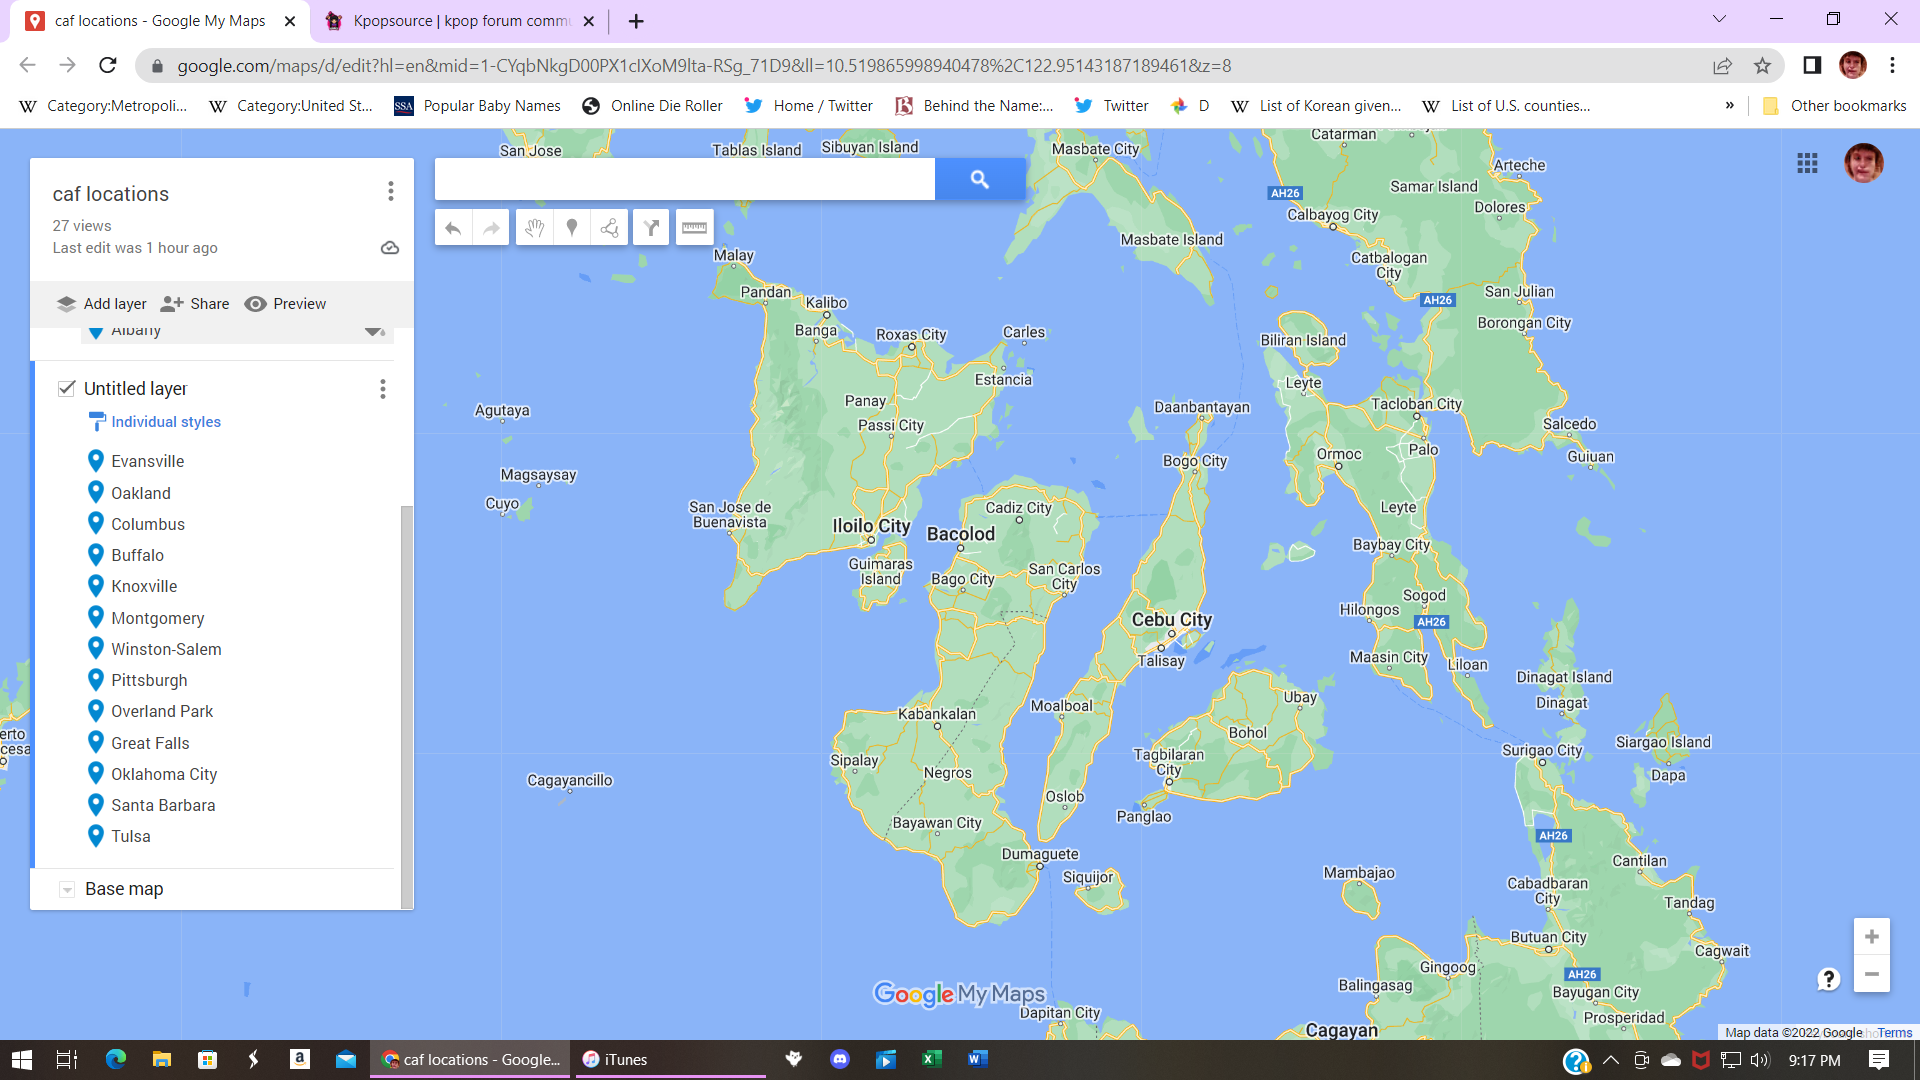1920x1080 pixels.
Task: Select the Oklahoma City marker in the list
Action: [x=164, y=774]
